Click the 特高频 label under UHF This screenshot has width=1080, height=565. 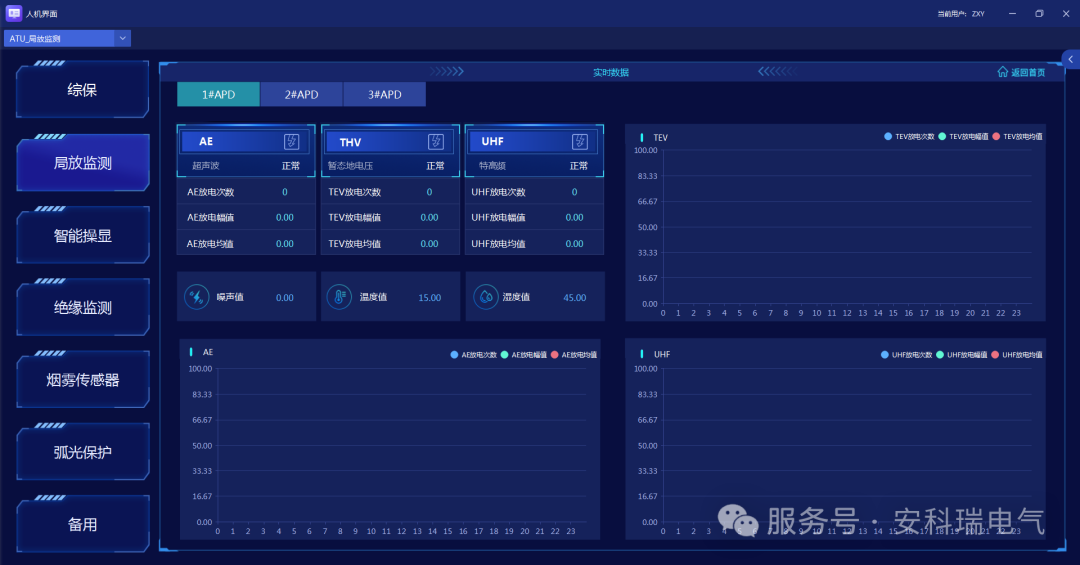pyautogui.click(x=492, y=166)
